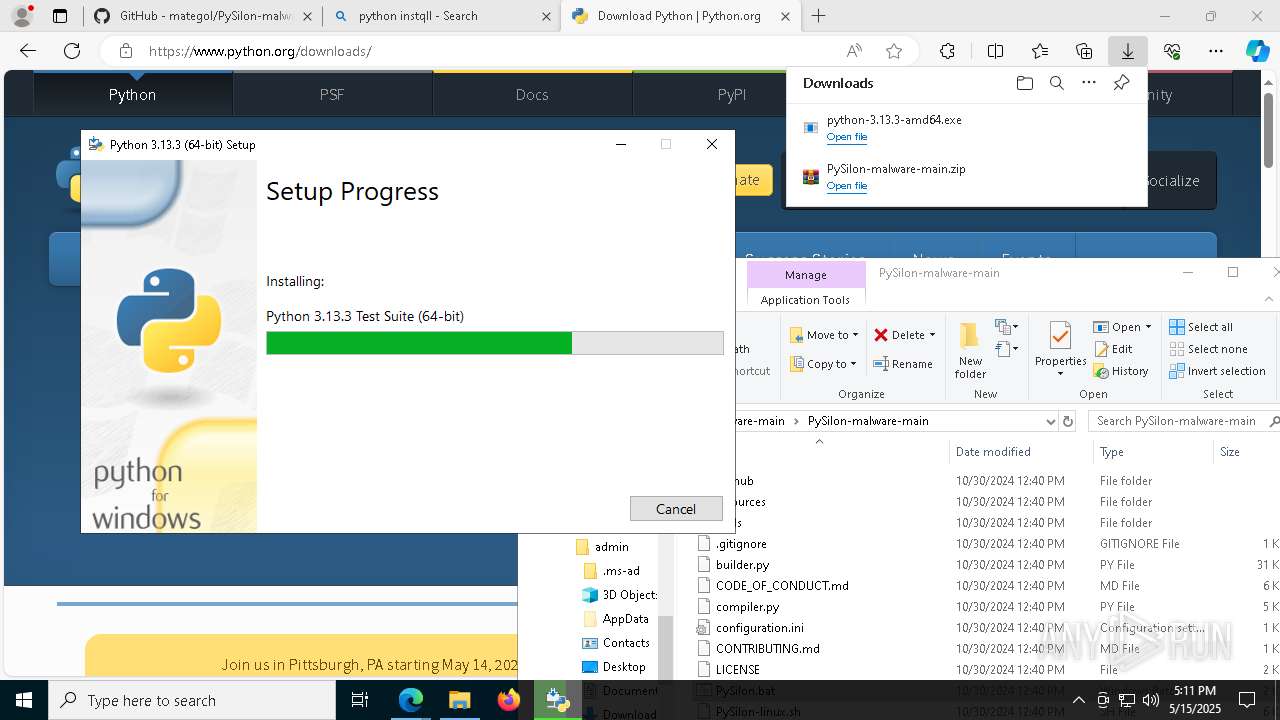Switch to python instqll Search tab
The height and width of the screenshot is (720, 1280).
441,16
